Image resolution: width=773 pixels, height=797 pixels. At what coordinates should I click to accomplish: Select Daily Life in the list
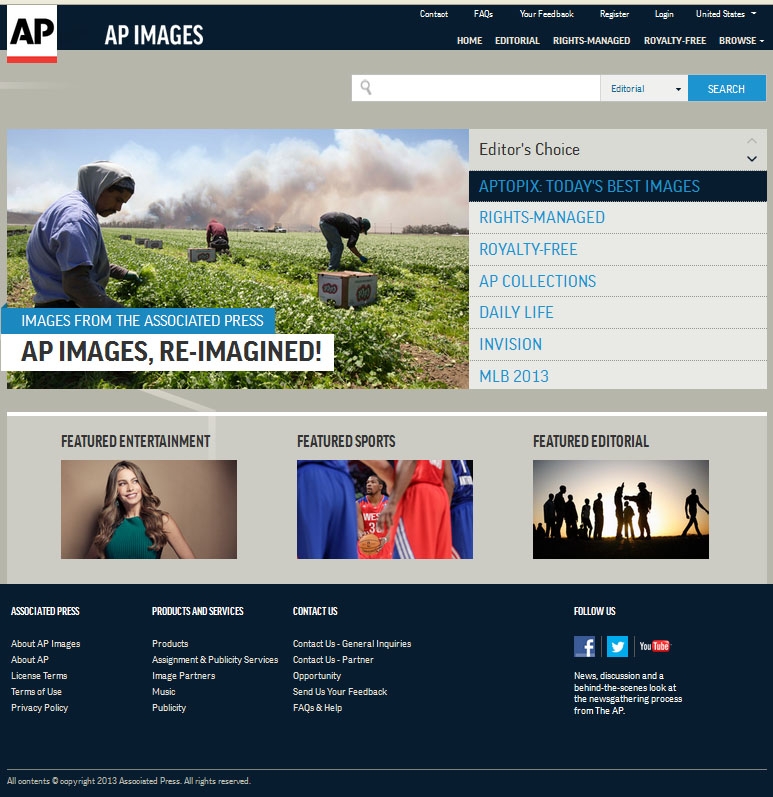point(617,313)
